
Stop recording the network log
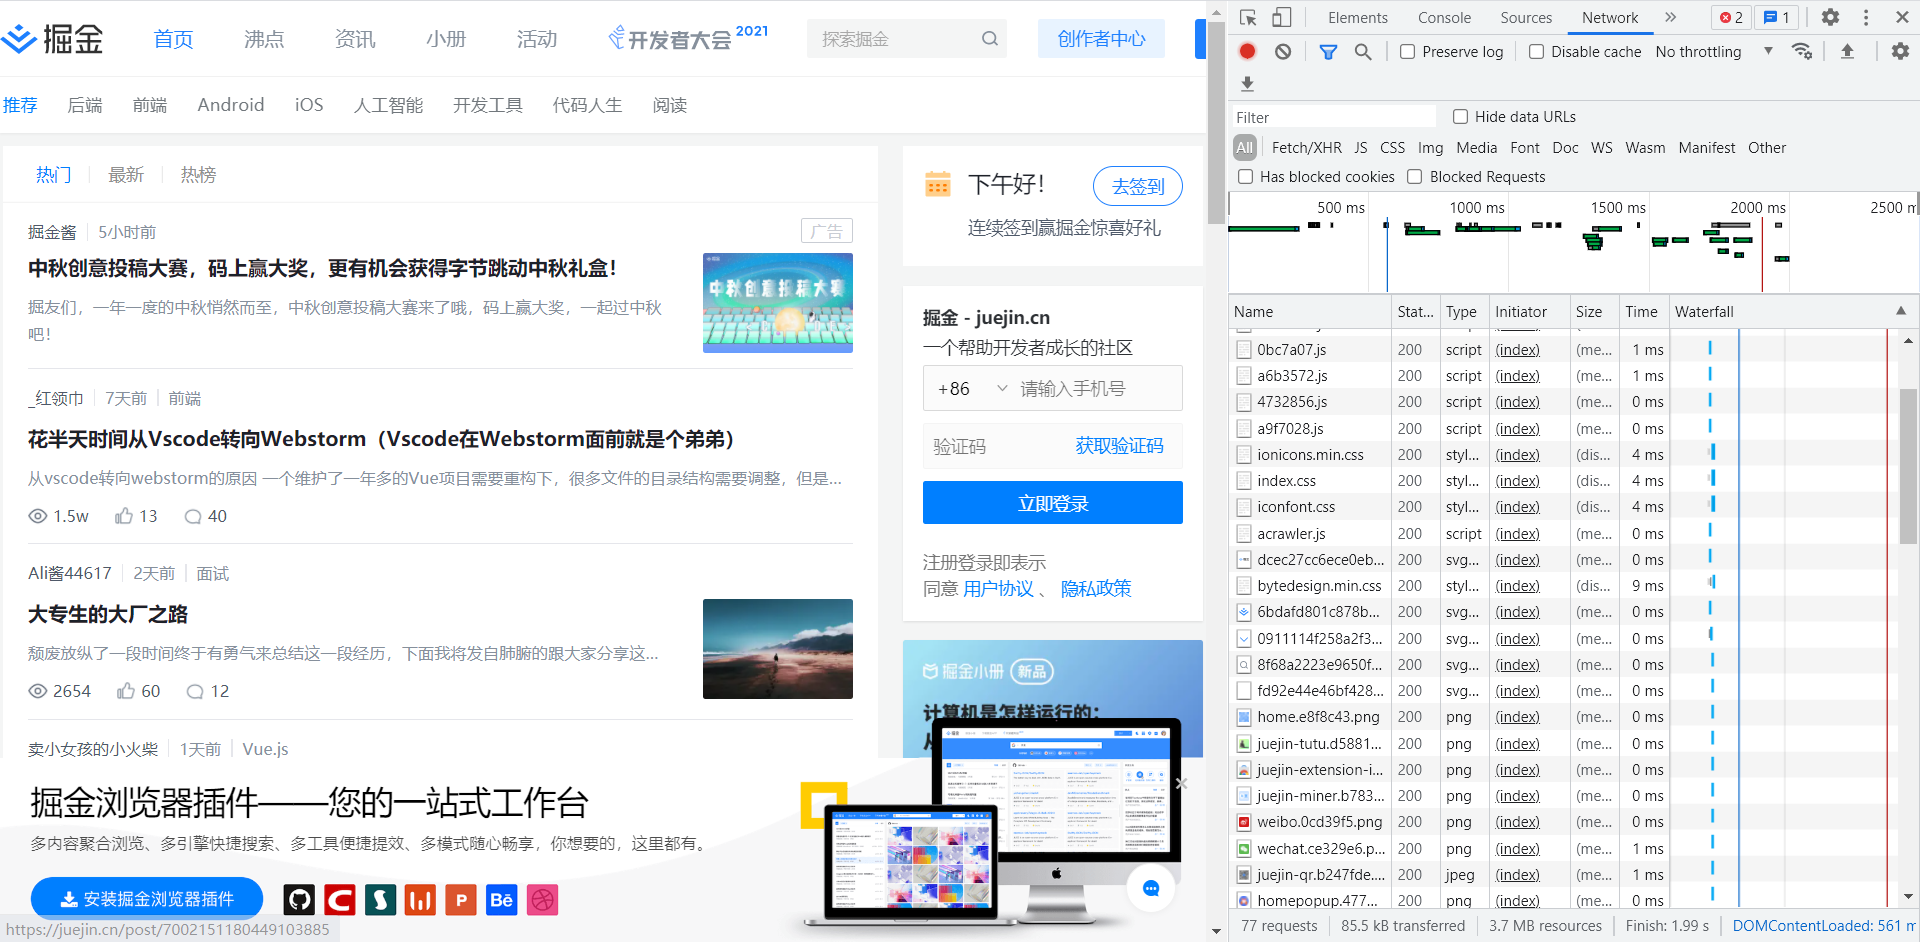coord(1247,51)
